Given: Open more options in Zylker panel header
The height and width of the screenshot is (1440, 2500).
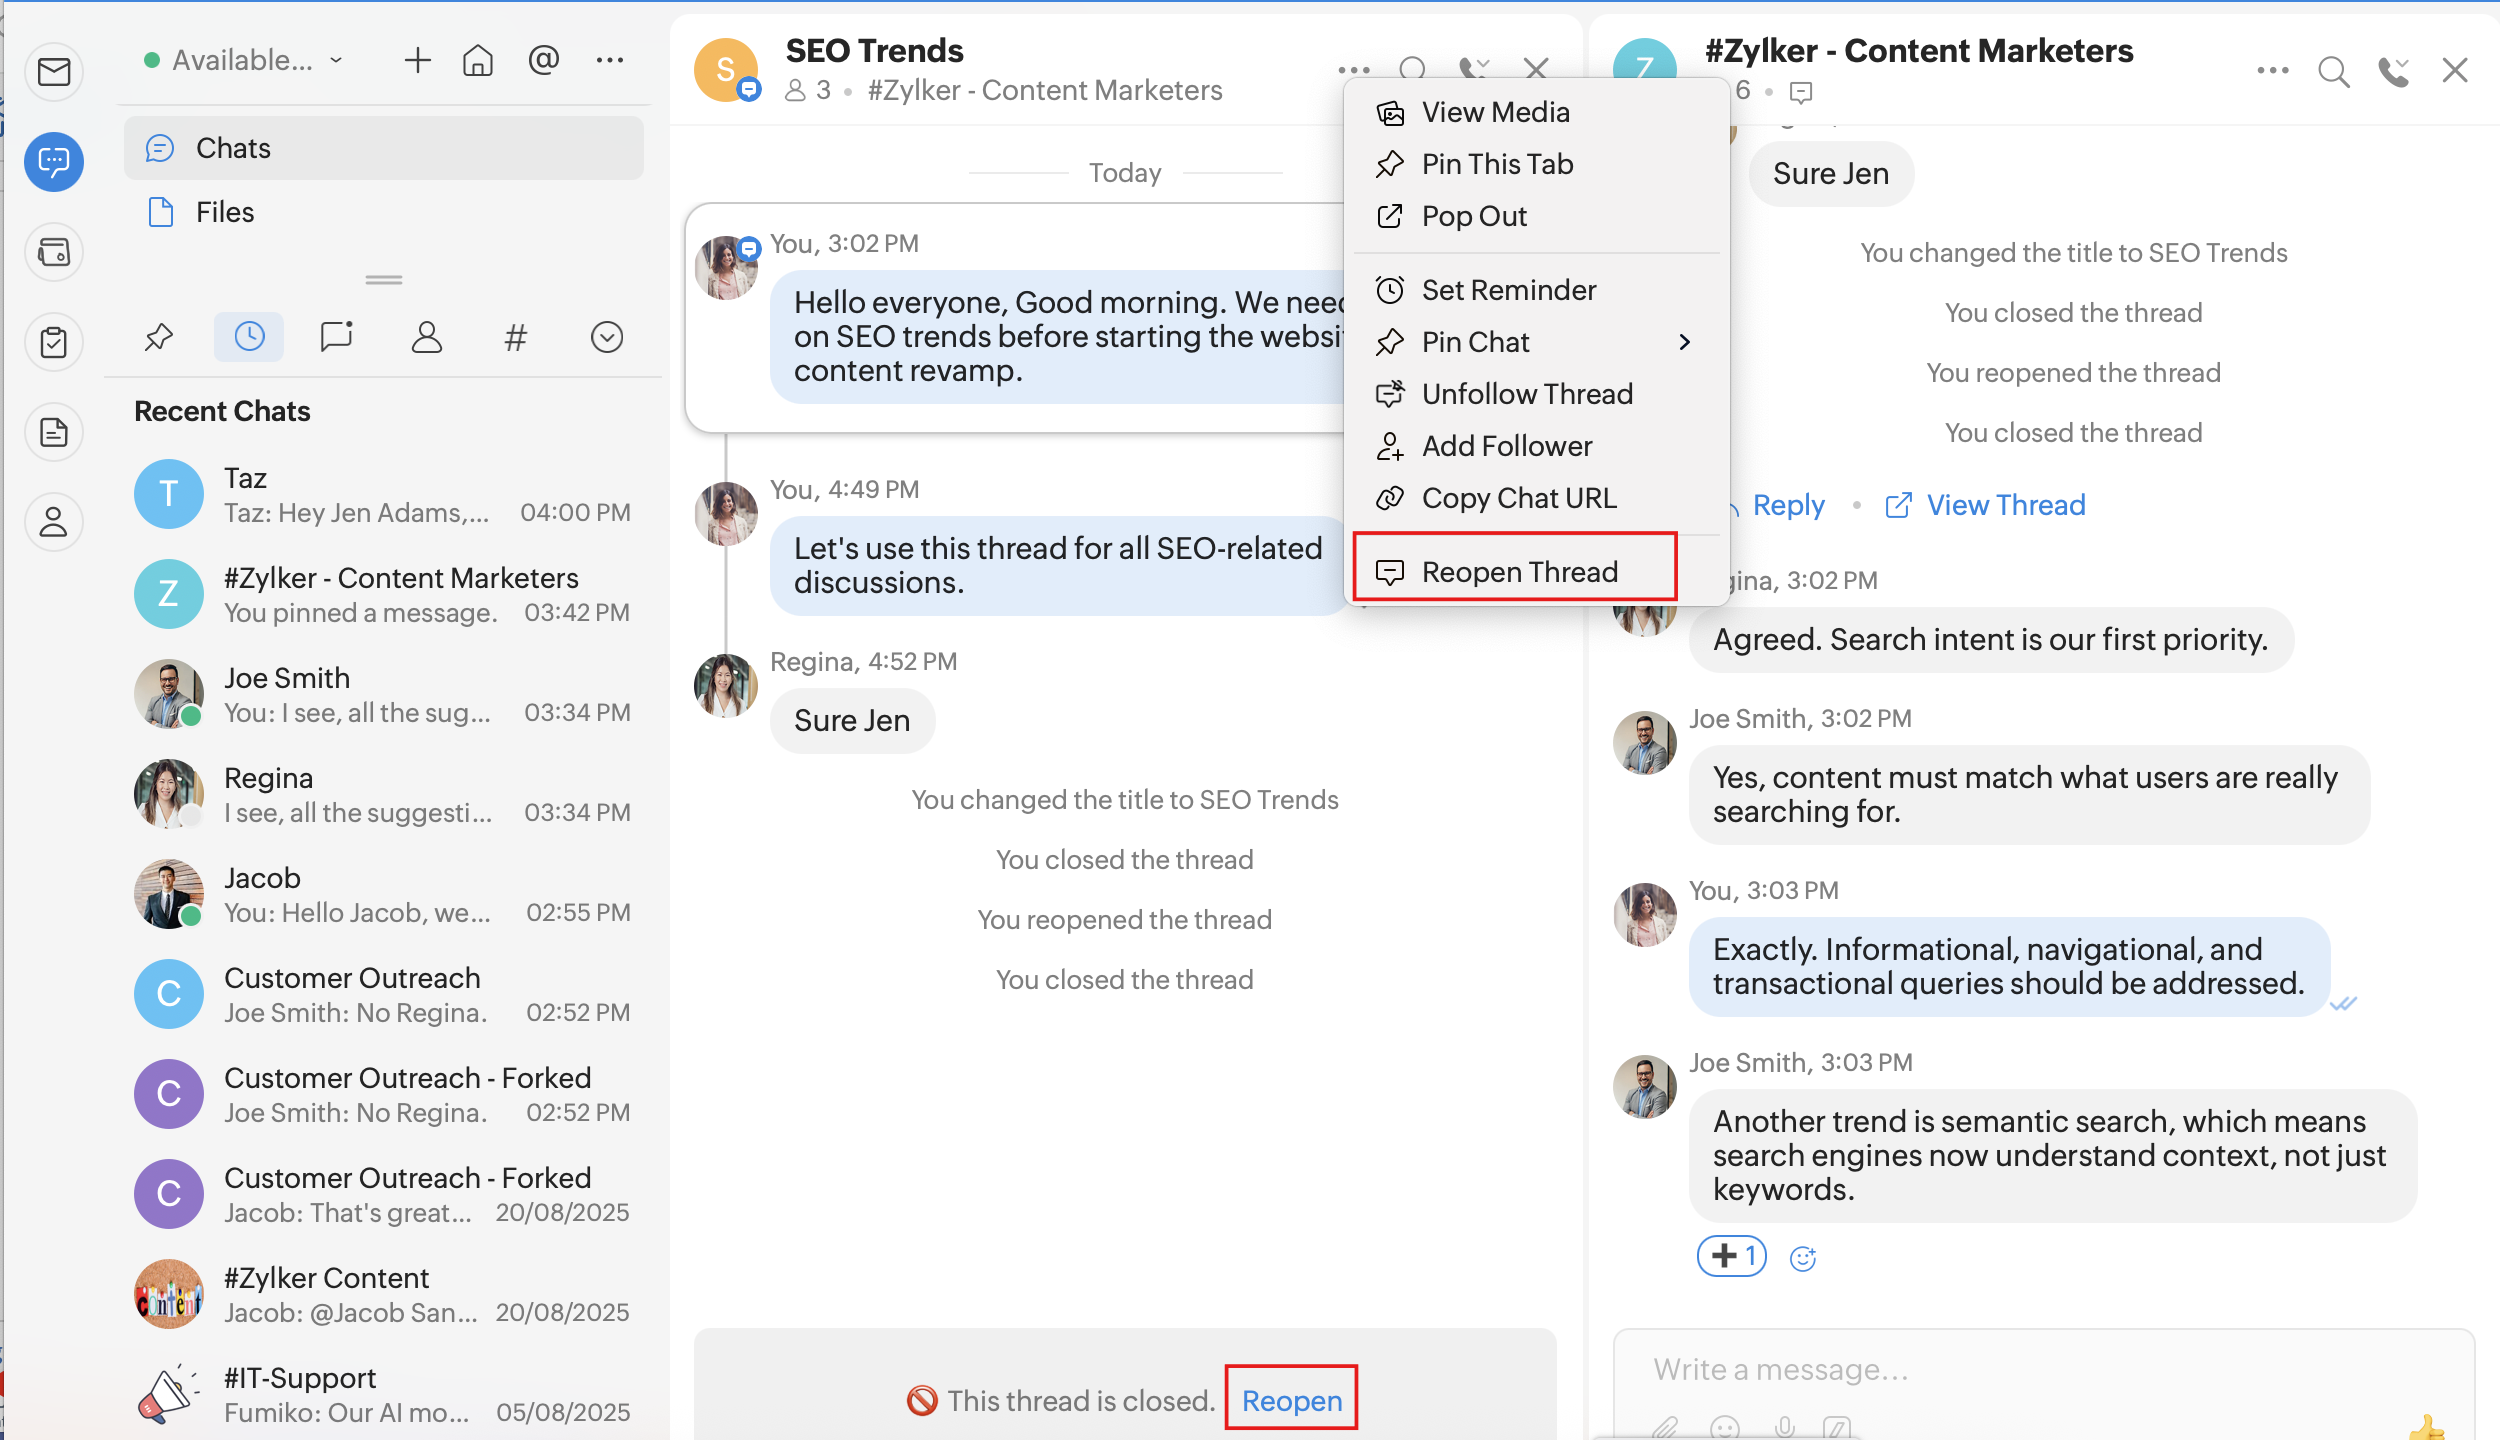Looking at the screenshot, I should (2272, 71).
